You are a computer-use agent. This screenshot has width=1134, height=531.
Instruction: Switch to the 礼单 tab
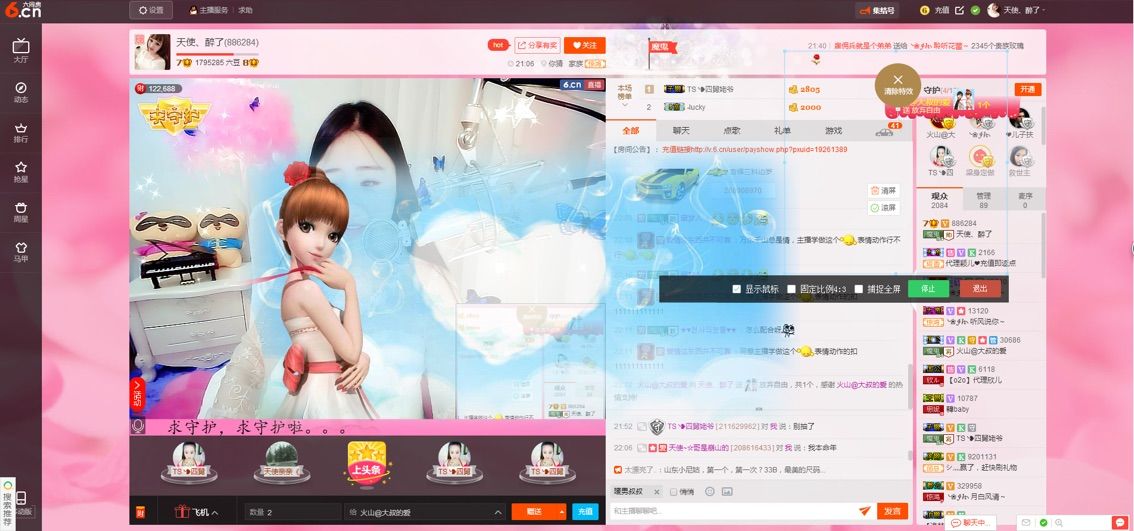[x=782, y=131]
